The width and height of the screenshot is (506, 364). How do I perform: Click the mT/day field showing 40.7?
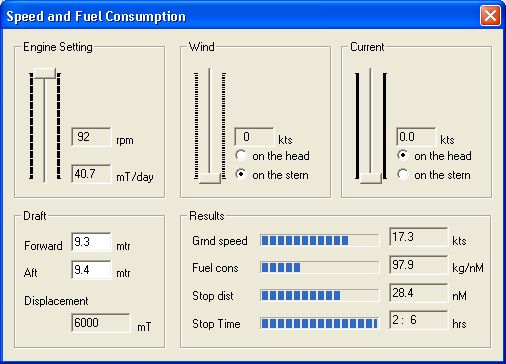tap(91, 173)
